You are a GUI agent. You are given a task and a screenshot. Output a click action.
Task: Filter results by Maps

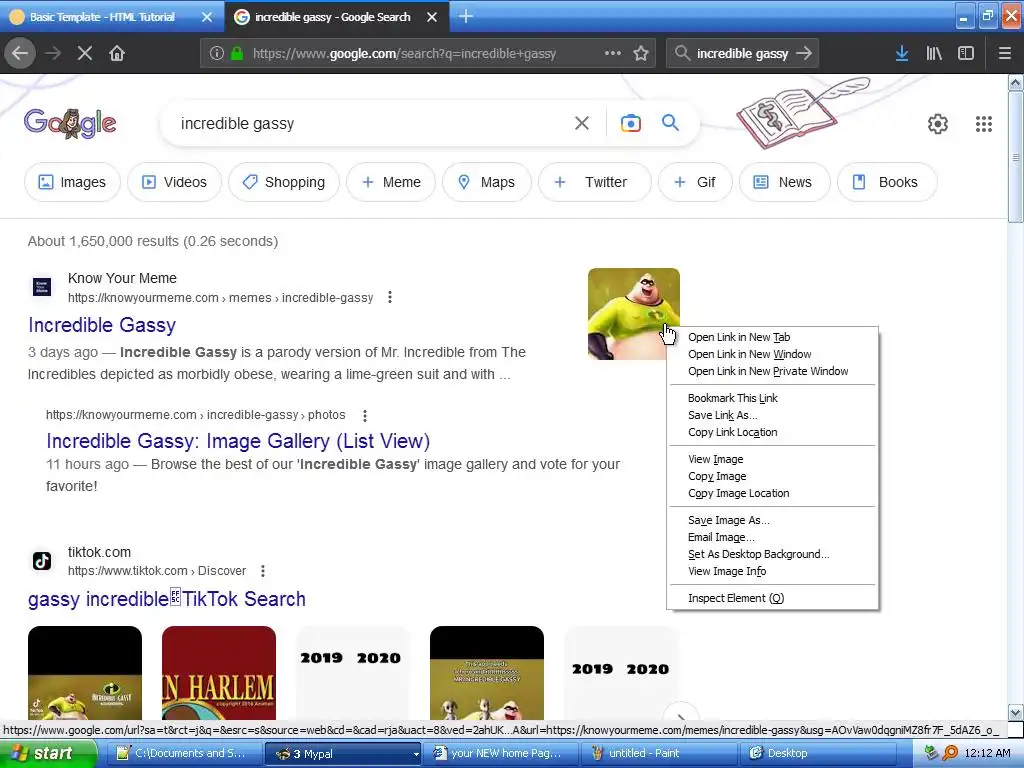pos(487,182)
